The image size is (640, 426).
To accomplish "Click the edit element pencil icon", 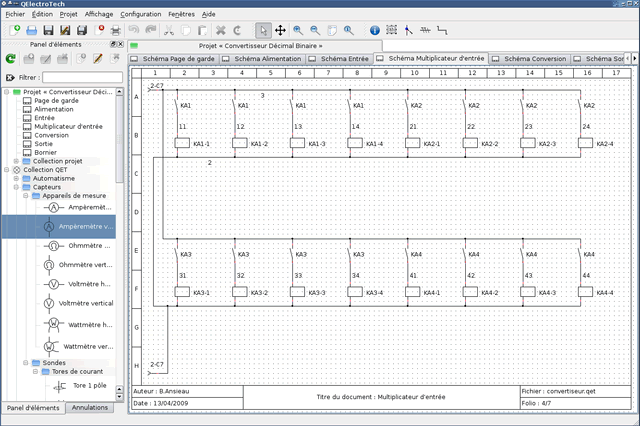I will 97,60.
